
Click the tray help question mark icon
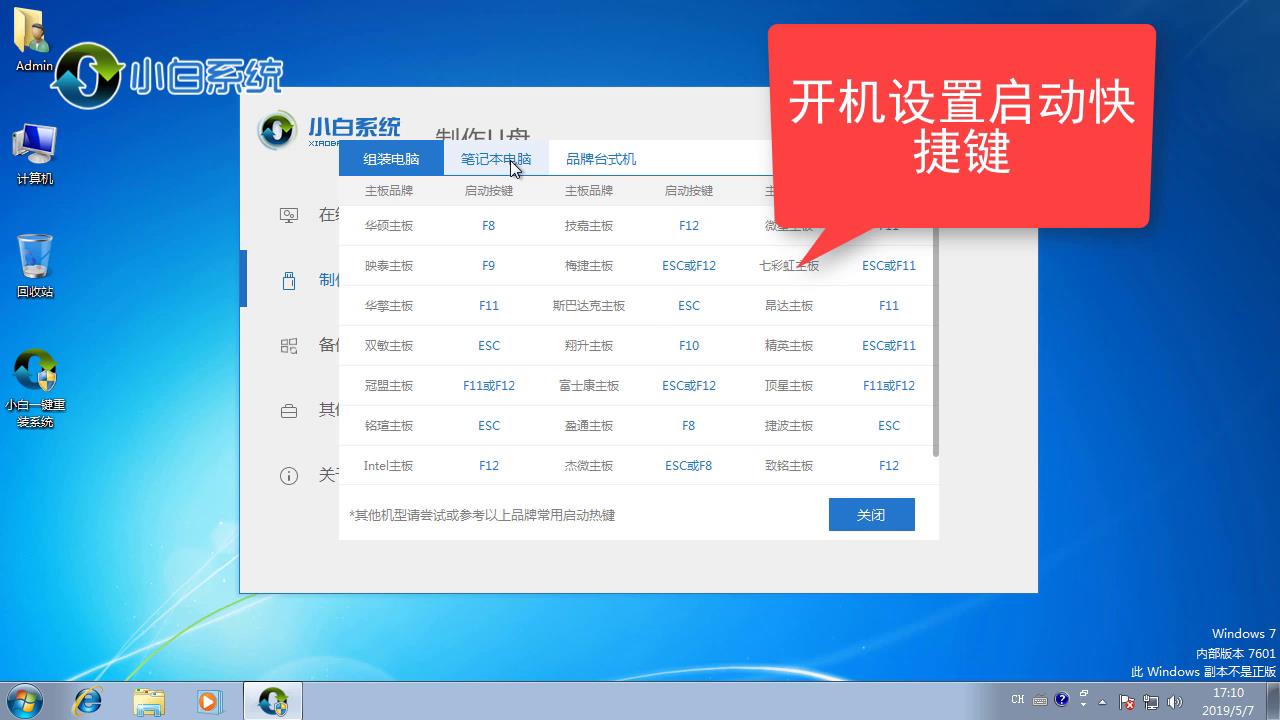[1062, 700]
